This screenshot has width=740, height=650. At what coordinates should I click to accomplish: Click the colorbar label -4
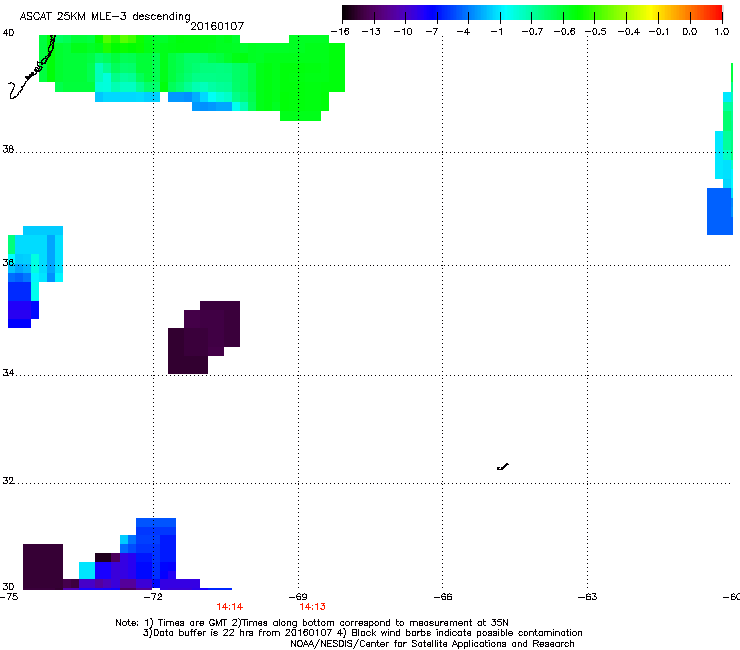pos(463,32)
